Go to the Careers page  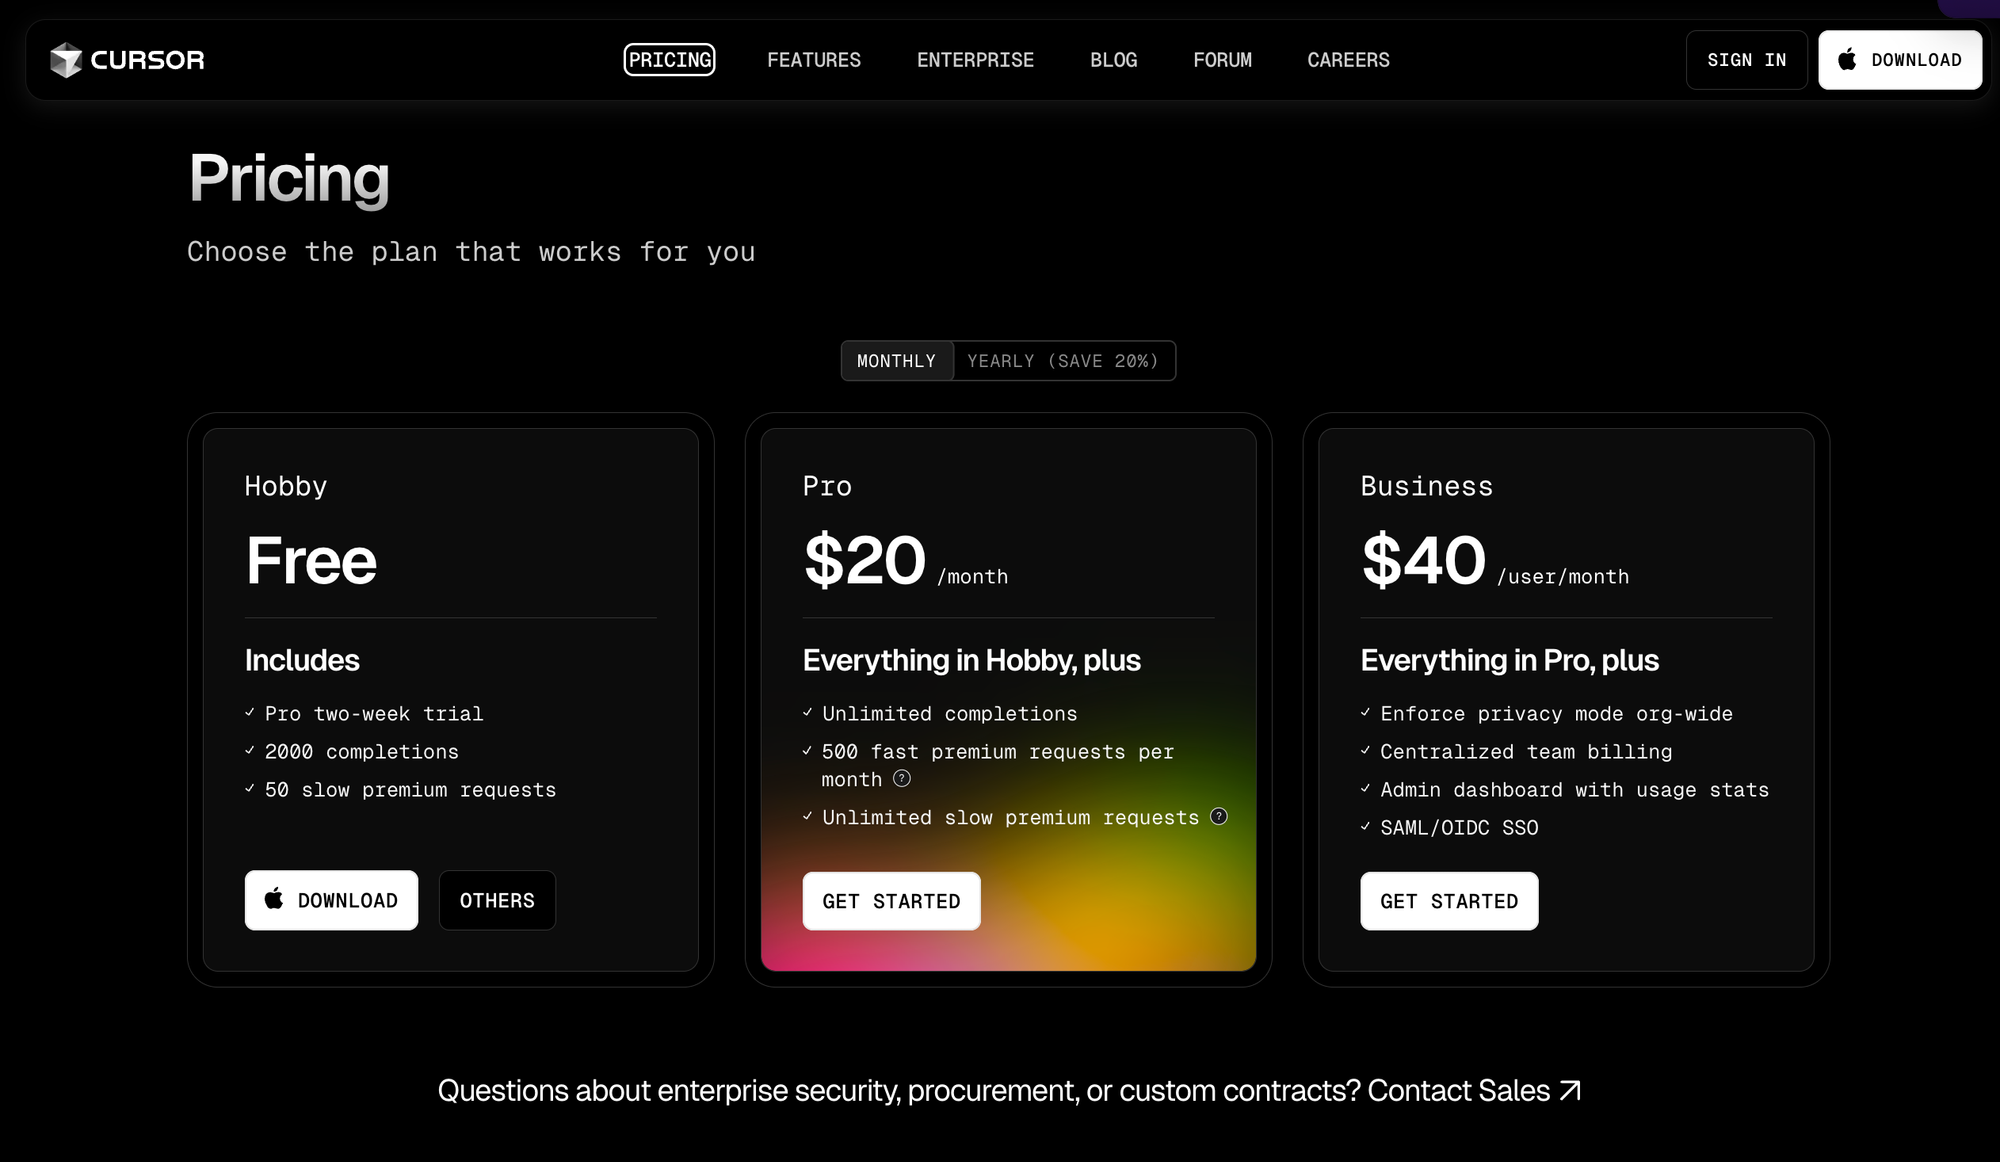[x=1348, y=60]
